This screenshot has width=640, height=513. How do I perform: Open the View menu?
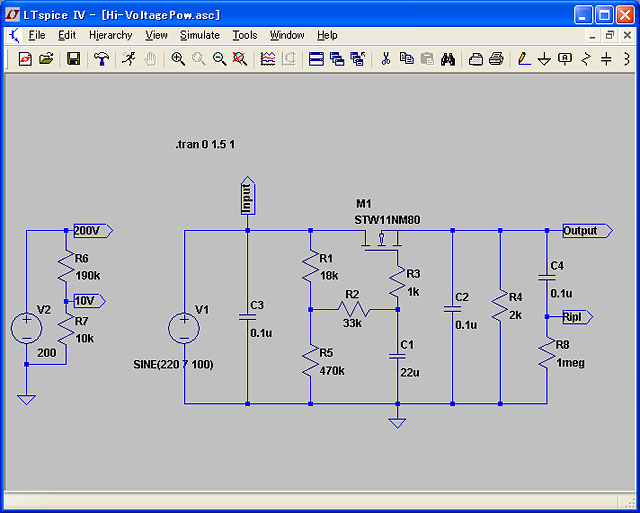[156, 36]
